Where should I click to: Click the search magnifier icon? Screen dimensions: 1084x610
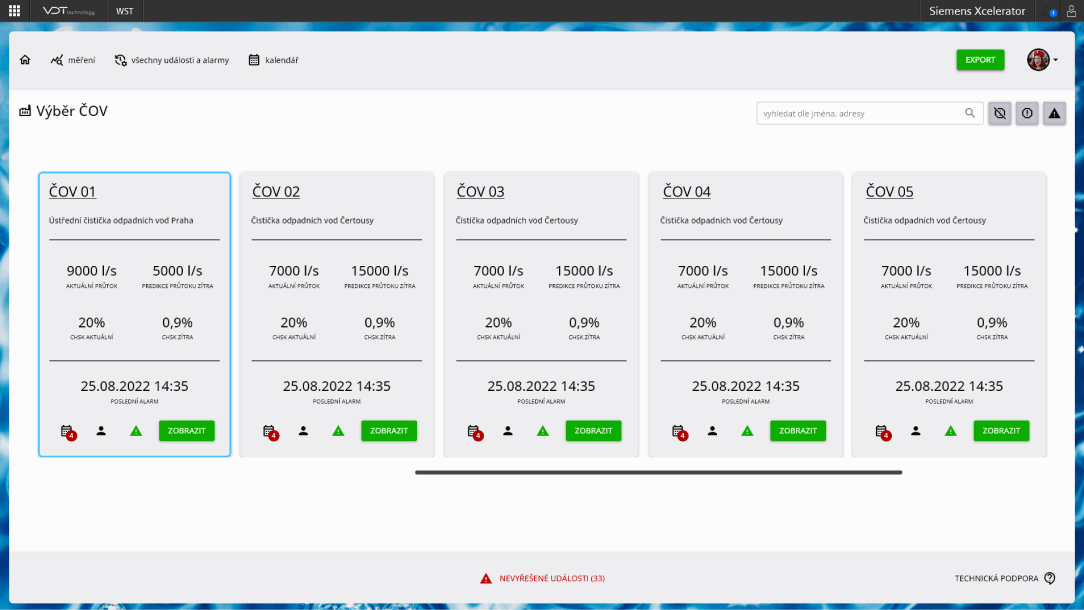click(x=970, y=113)
